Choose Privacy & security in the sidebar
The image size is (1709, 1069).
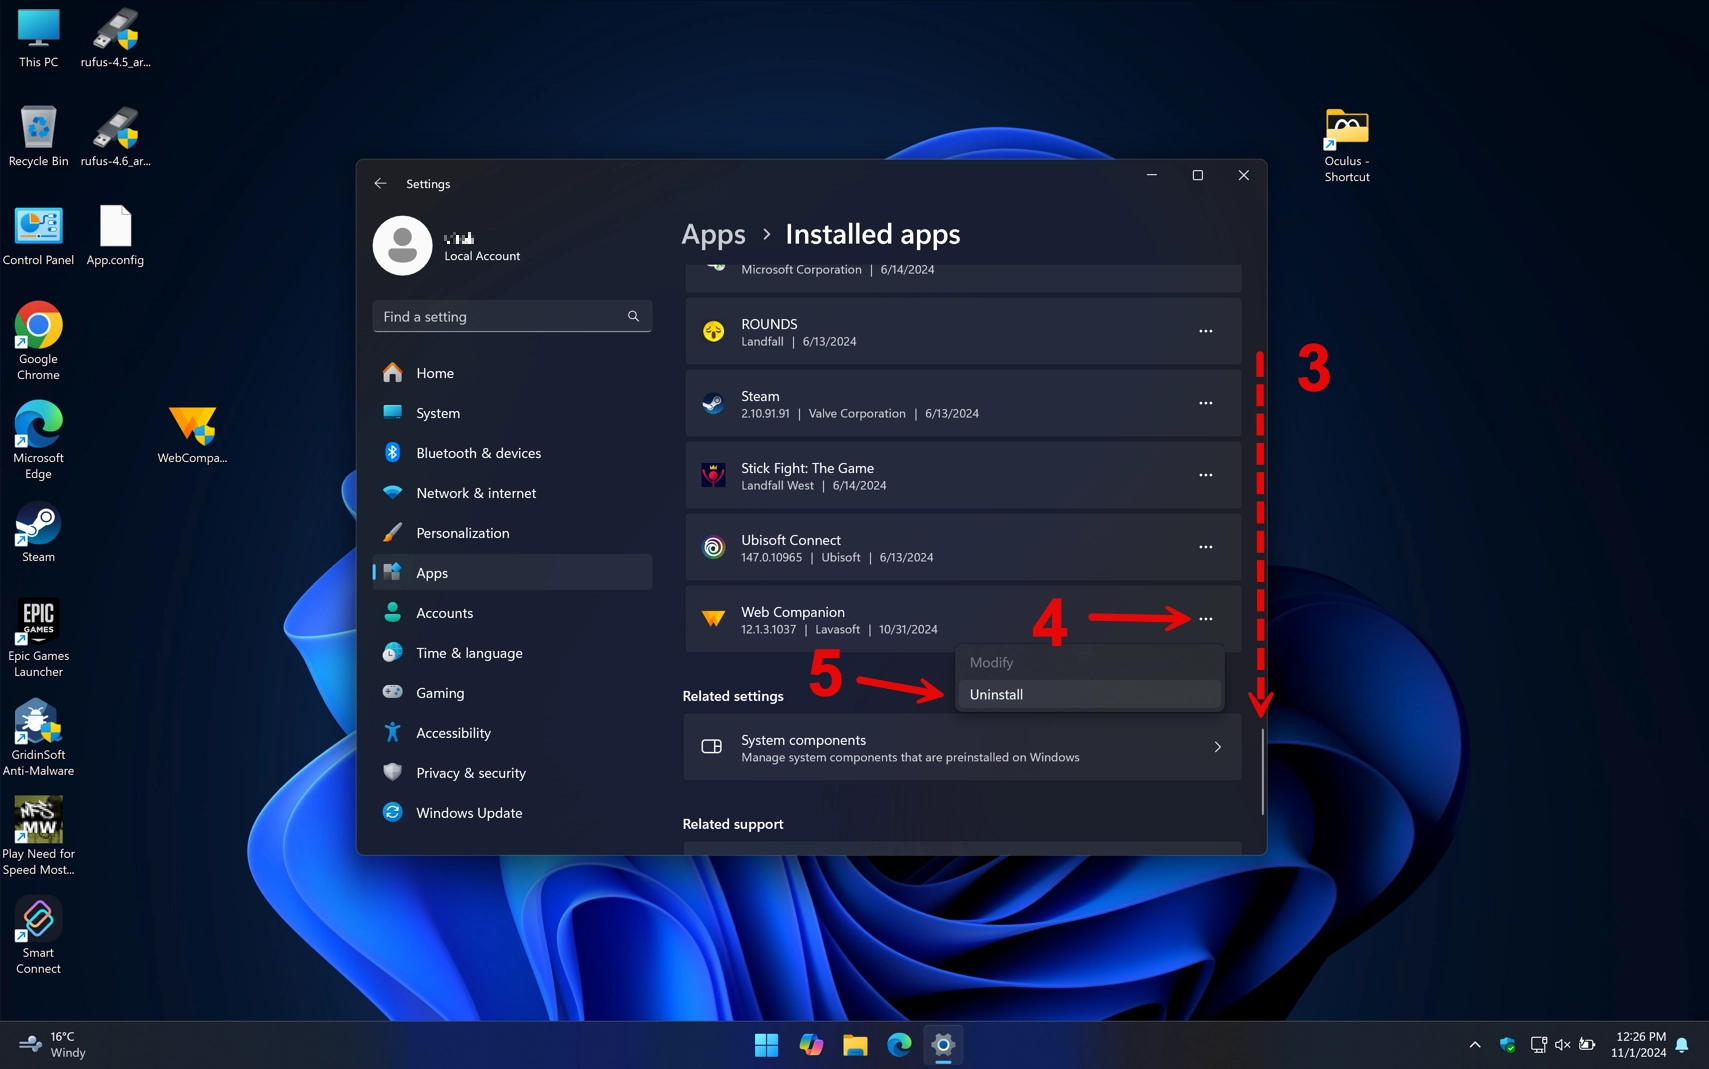471,772
